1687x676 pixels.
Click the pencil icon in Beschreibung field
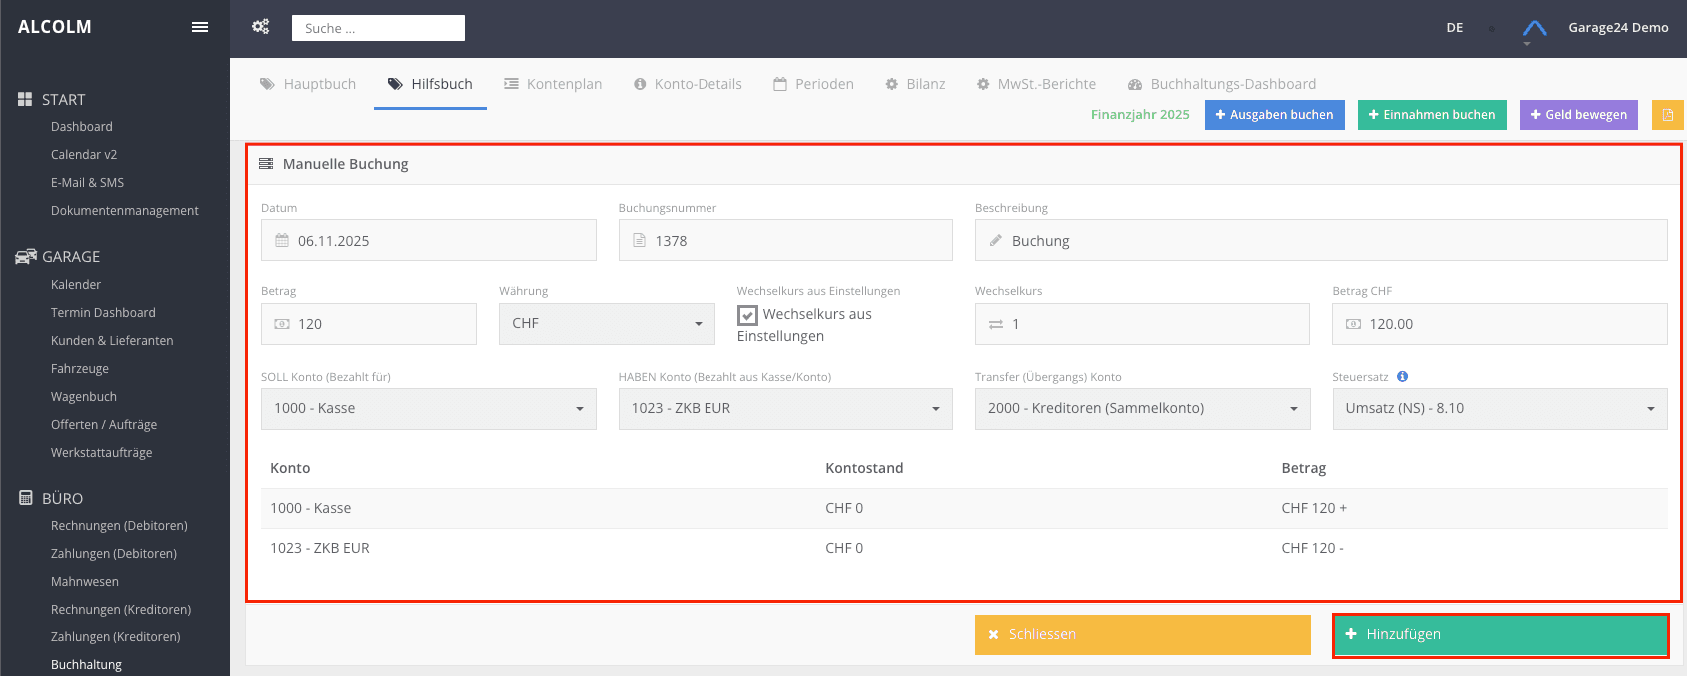point(996,241)
